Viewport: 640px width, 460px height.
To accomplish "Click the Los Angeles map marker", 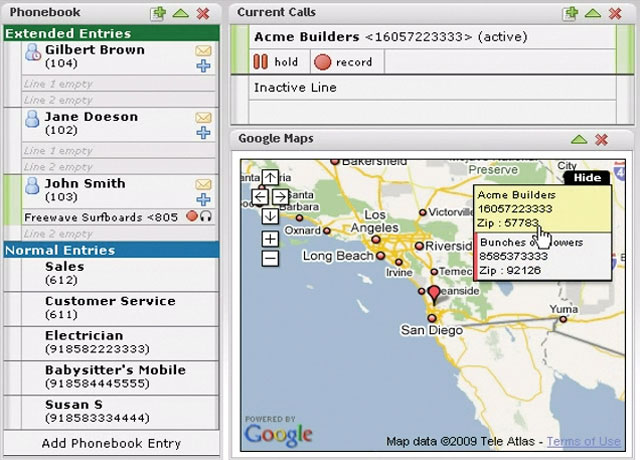I will point(376,240).
